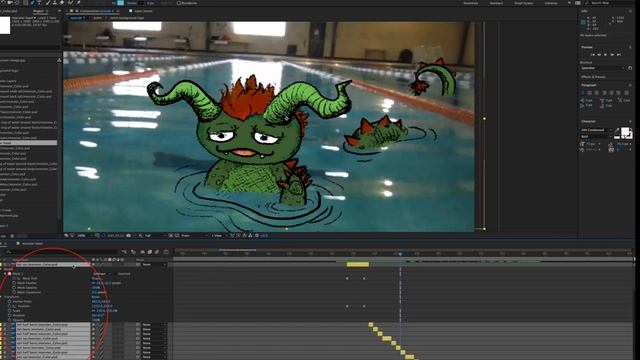
Task: Switch to the Libraries workspace
Action: [x=551, y=3]
